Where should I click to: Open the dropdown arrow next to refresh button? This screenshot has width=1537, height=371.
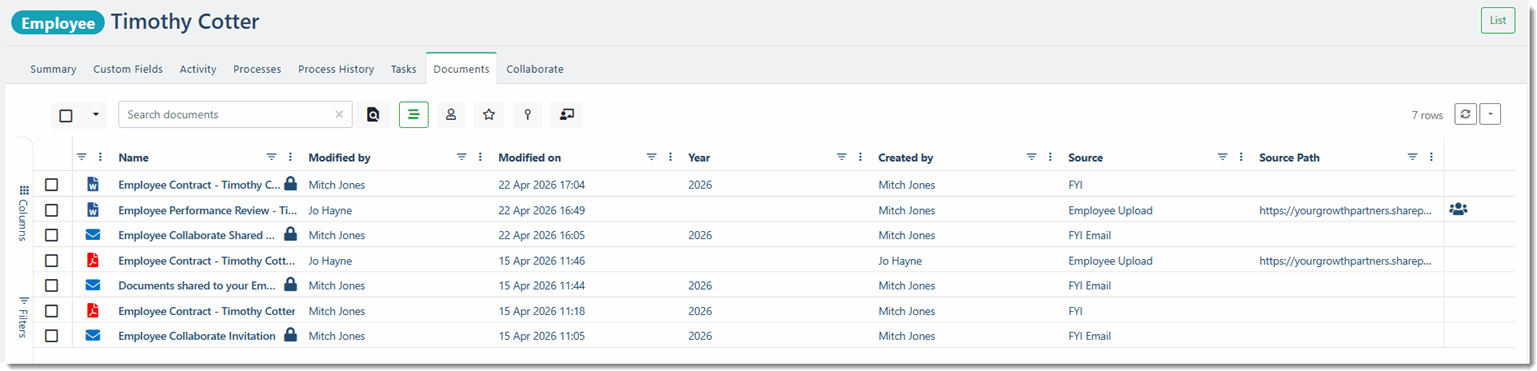click(1490, 115)
